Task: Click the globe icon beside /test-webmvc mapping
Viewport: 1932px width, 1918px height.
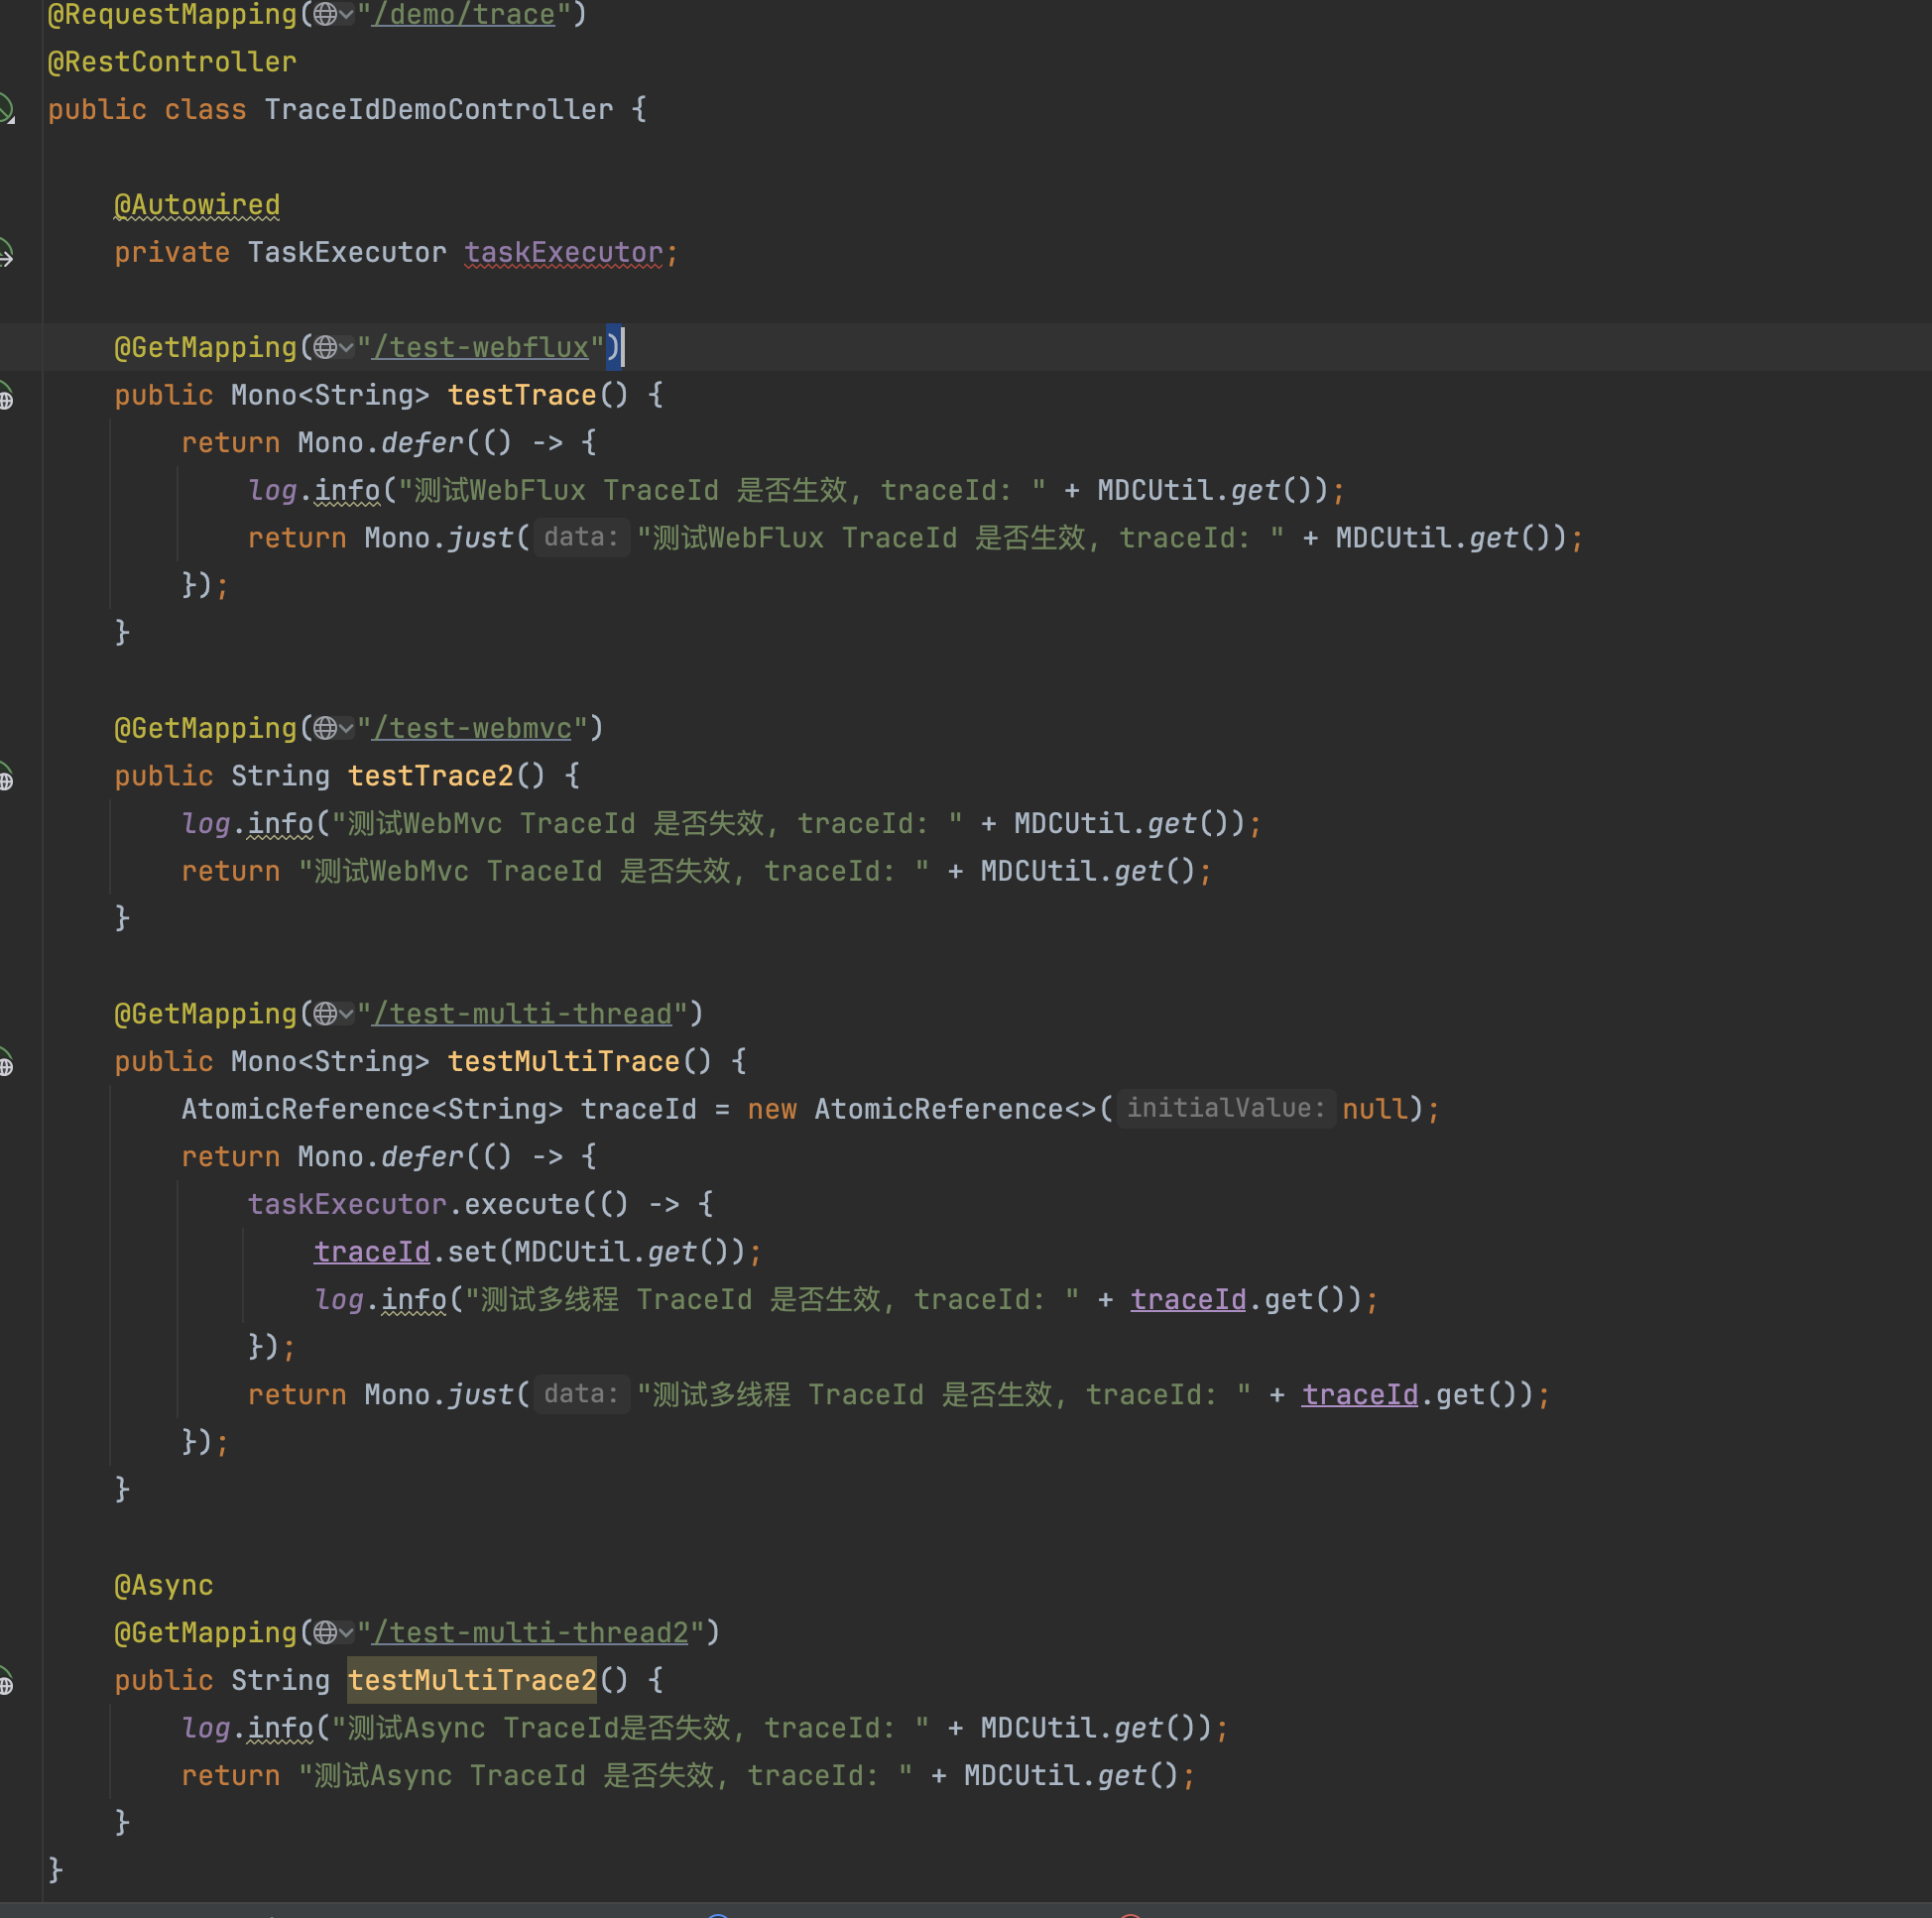Action: 325,728
